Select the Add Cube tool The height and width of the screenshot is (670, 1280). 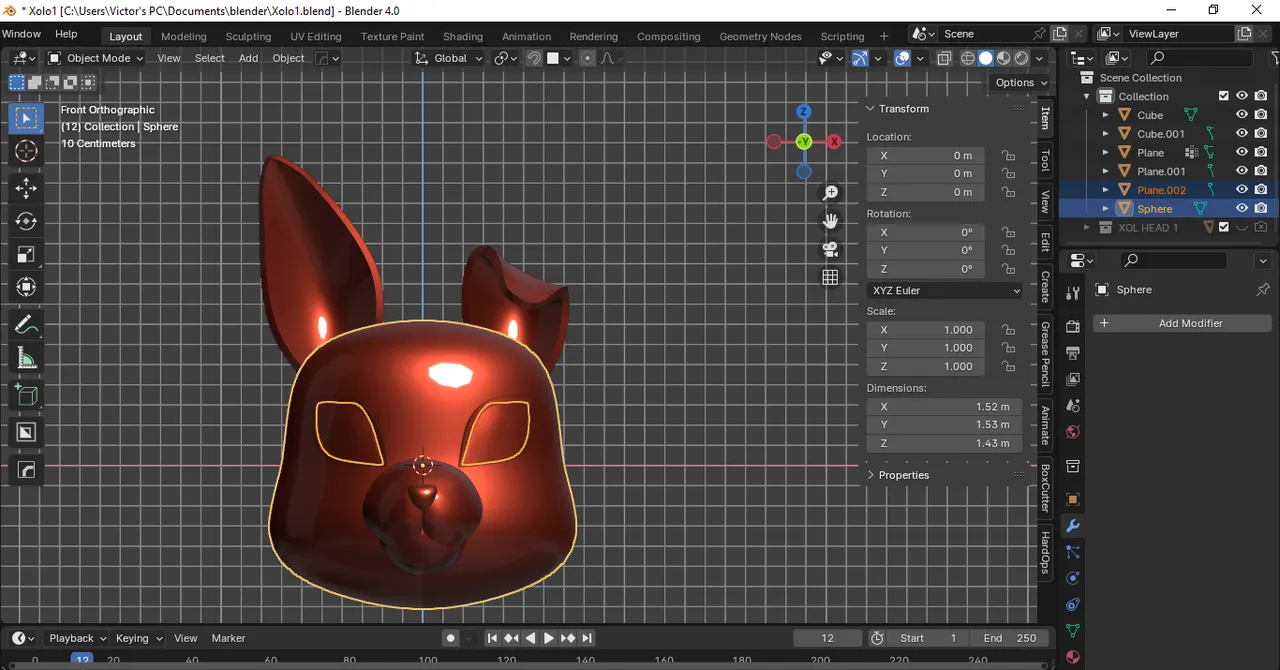click(x=26, y=395)
